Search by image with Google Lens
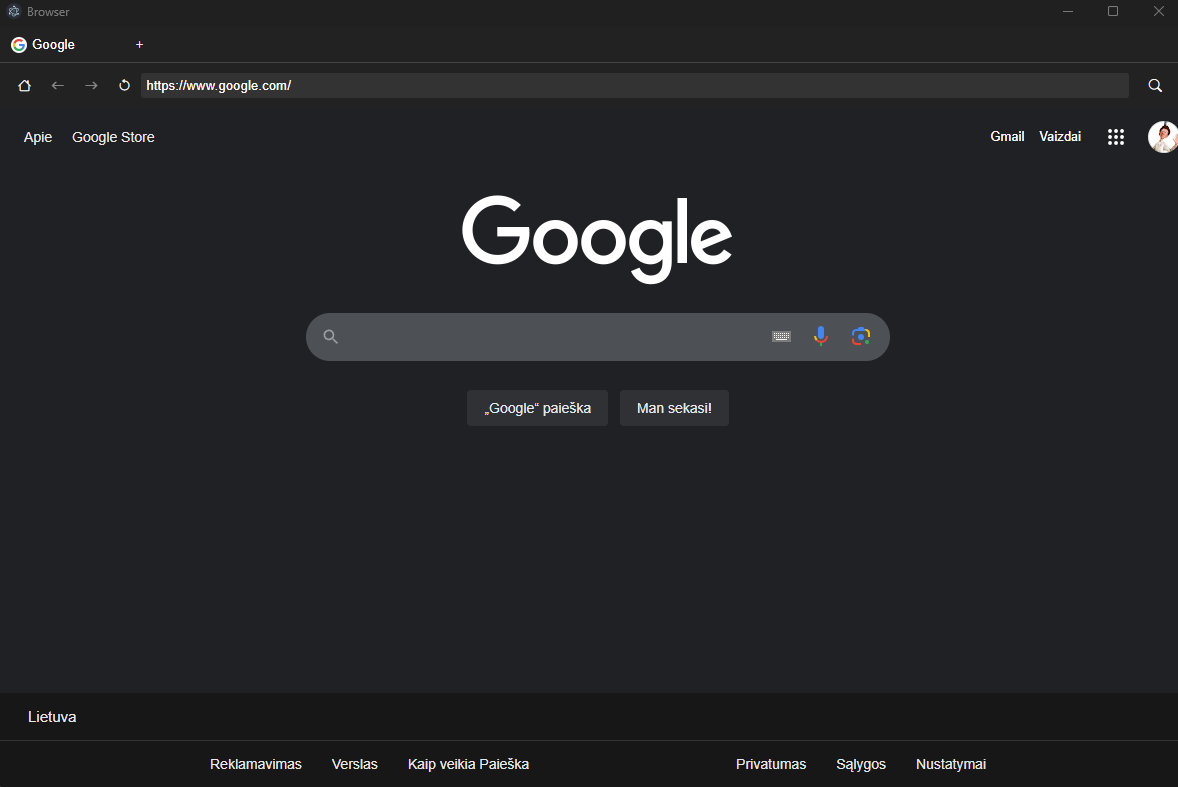 click(861, 336)
